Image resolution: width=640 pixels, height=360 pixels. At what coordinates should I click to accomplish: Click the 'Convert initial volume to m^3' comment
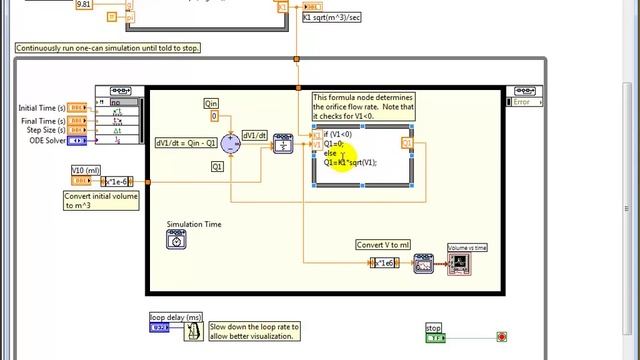(x=101, y=200)
